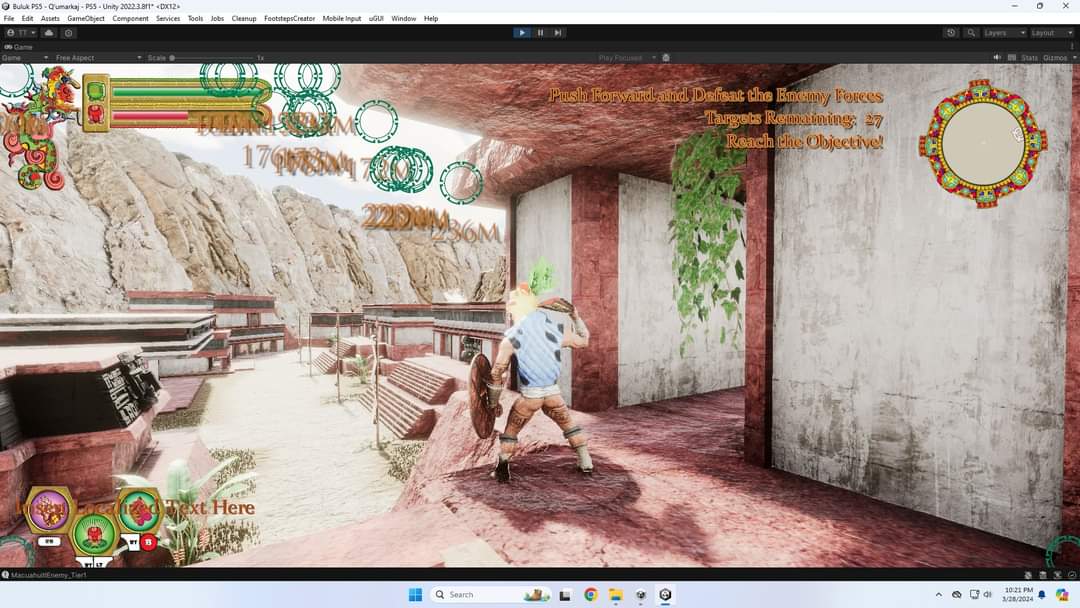1080x608 pixels.
Task: Open the Undo History icon
Action: click(x=951, y=32)
